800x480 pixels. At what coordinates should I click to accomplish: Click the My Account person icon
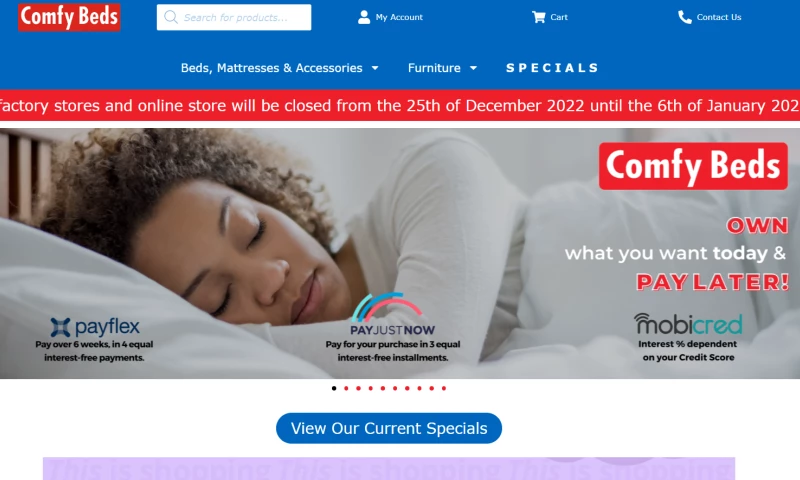364,17
